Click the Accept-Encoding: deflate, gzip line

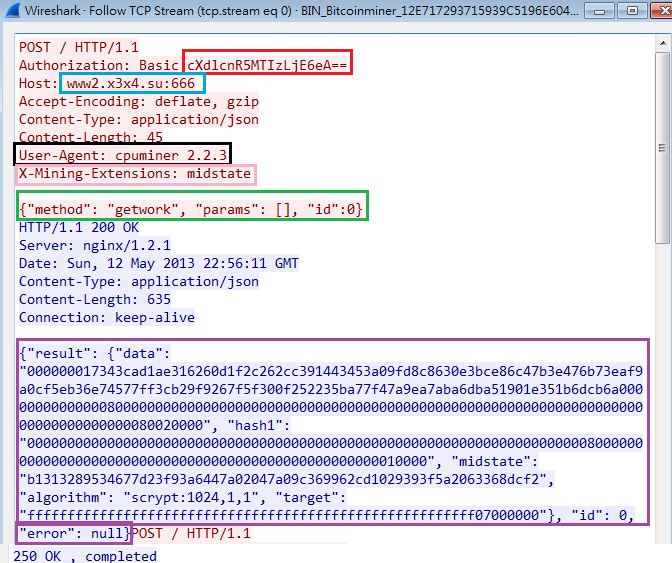click(x=139, y=102)
